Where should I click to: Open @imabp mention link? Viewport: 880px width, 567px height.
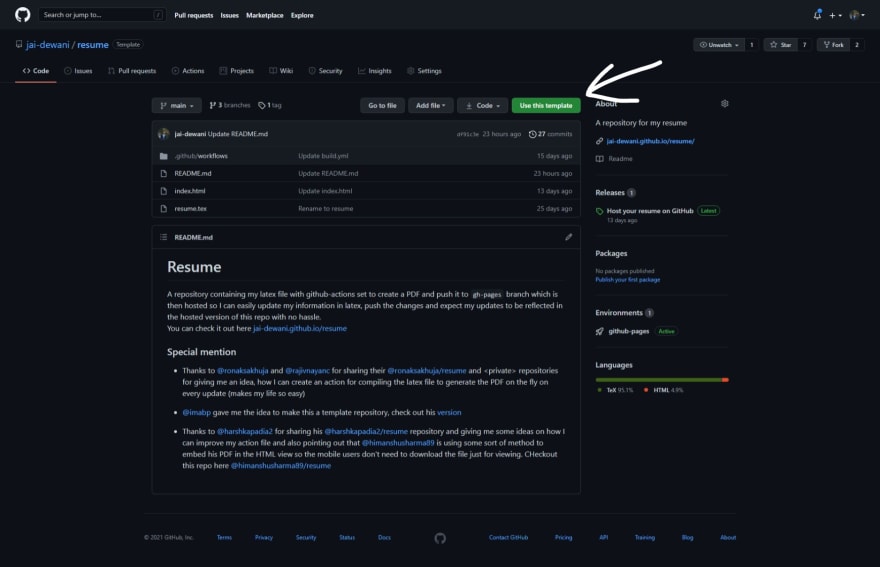click(196, 412)
